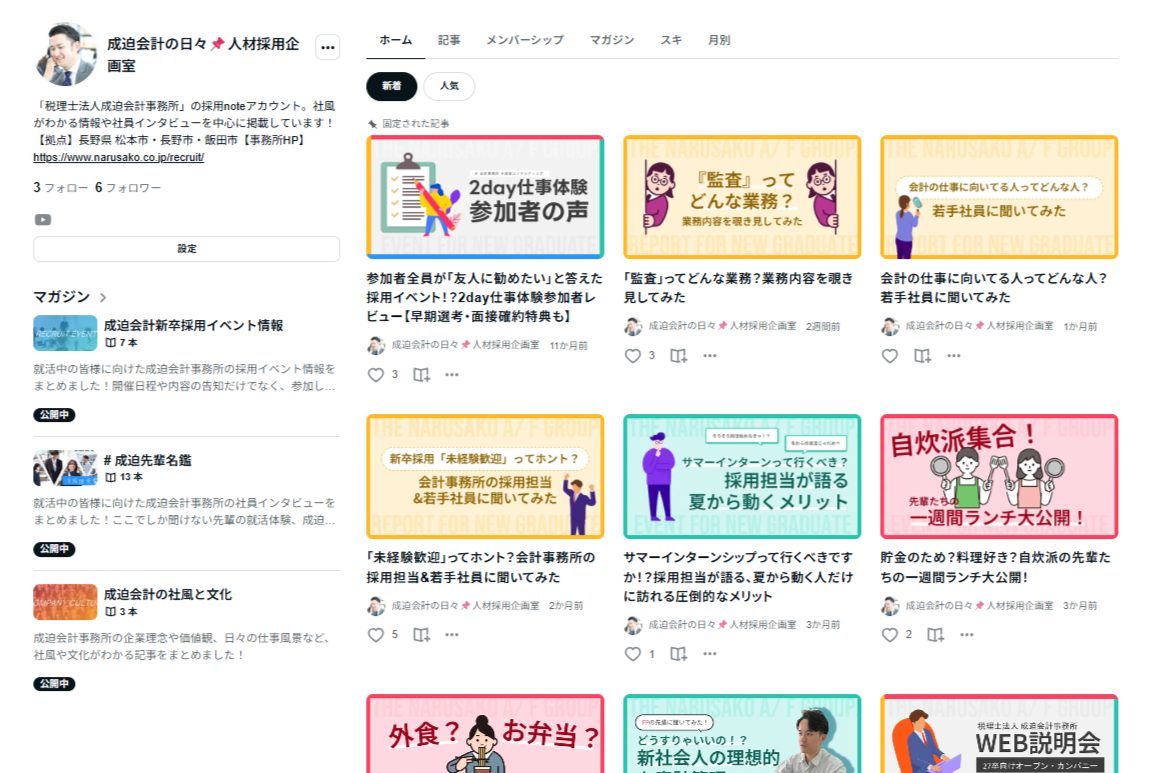Open more options for 自炊派 article

pos(966,635)
